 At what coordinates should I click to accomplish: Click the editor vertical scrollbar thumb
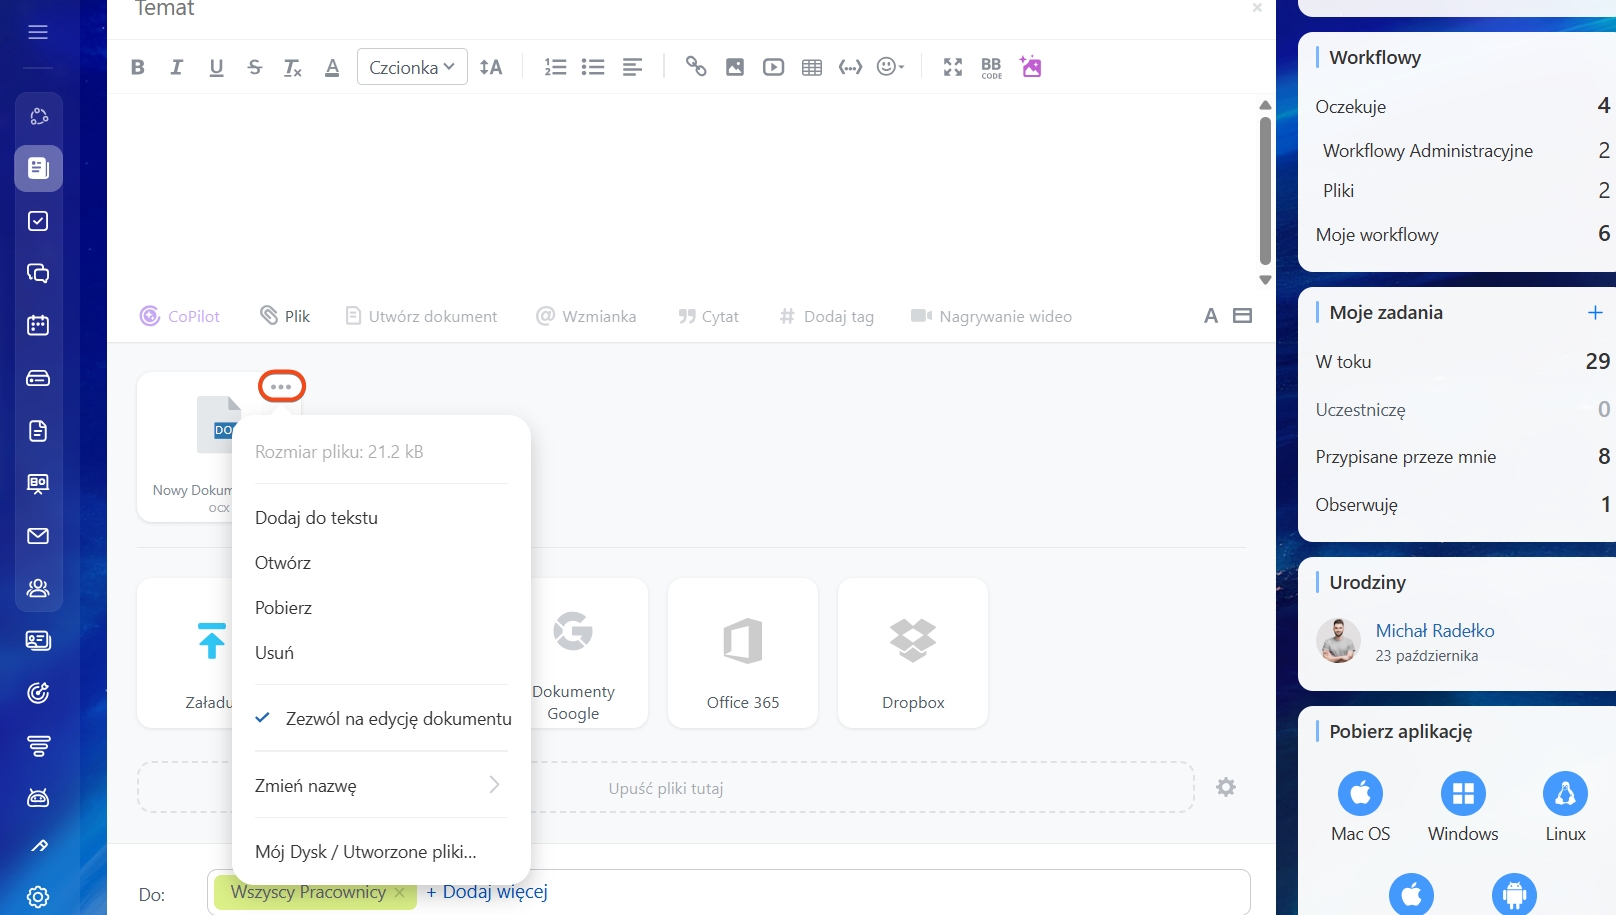pos(1265,190)
